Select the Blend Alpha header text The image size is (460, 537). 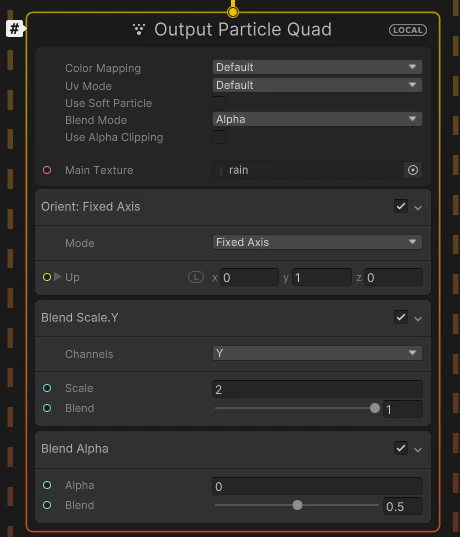[75, 449]
